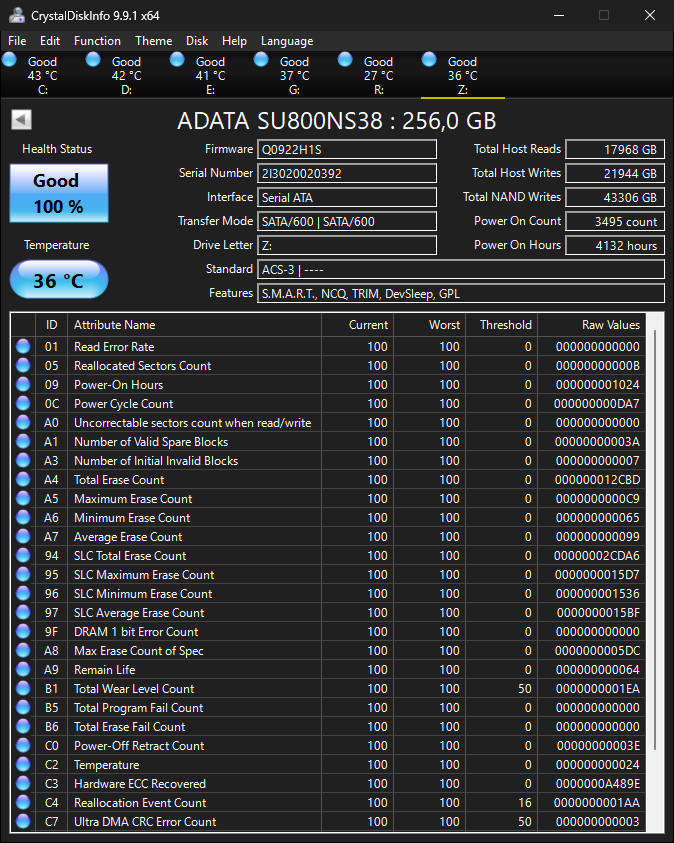Select the G: drive status orb
This screenshot has height=843, width=674.
(x=261, y=59)
